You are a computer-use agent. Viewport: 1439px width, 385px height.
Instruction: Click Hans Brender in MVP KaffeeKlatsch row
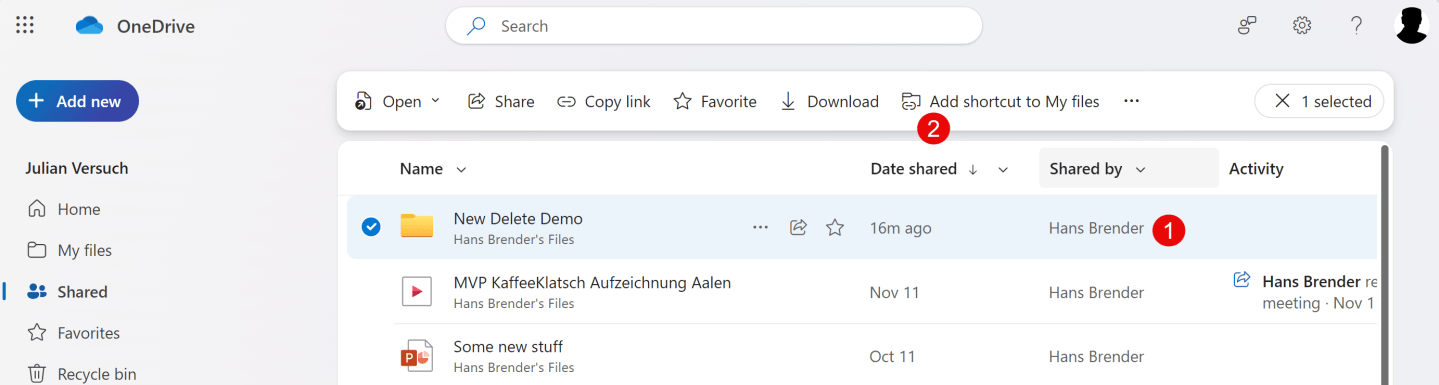(1096, 292)
